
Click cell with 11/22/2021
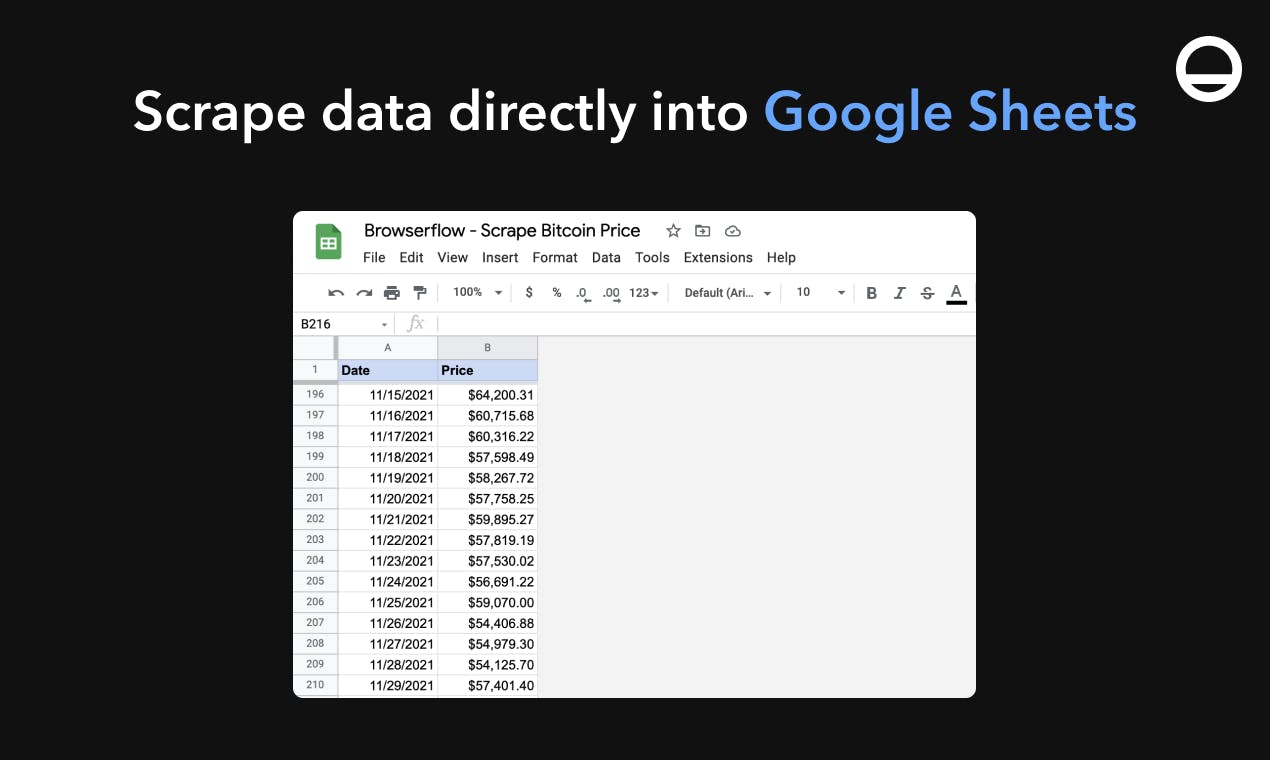click(x=388, y=540)
